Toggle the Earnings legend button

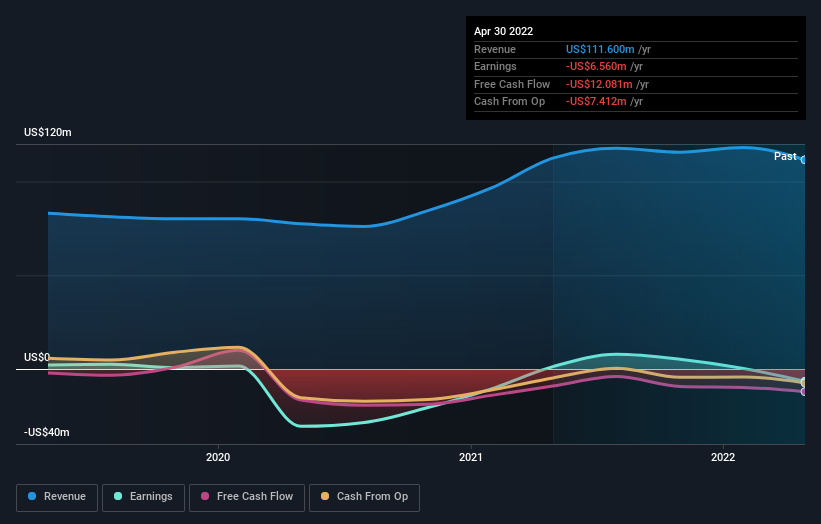pyautogui.click(x=143, y=497)
